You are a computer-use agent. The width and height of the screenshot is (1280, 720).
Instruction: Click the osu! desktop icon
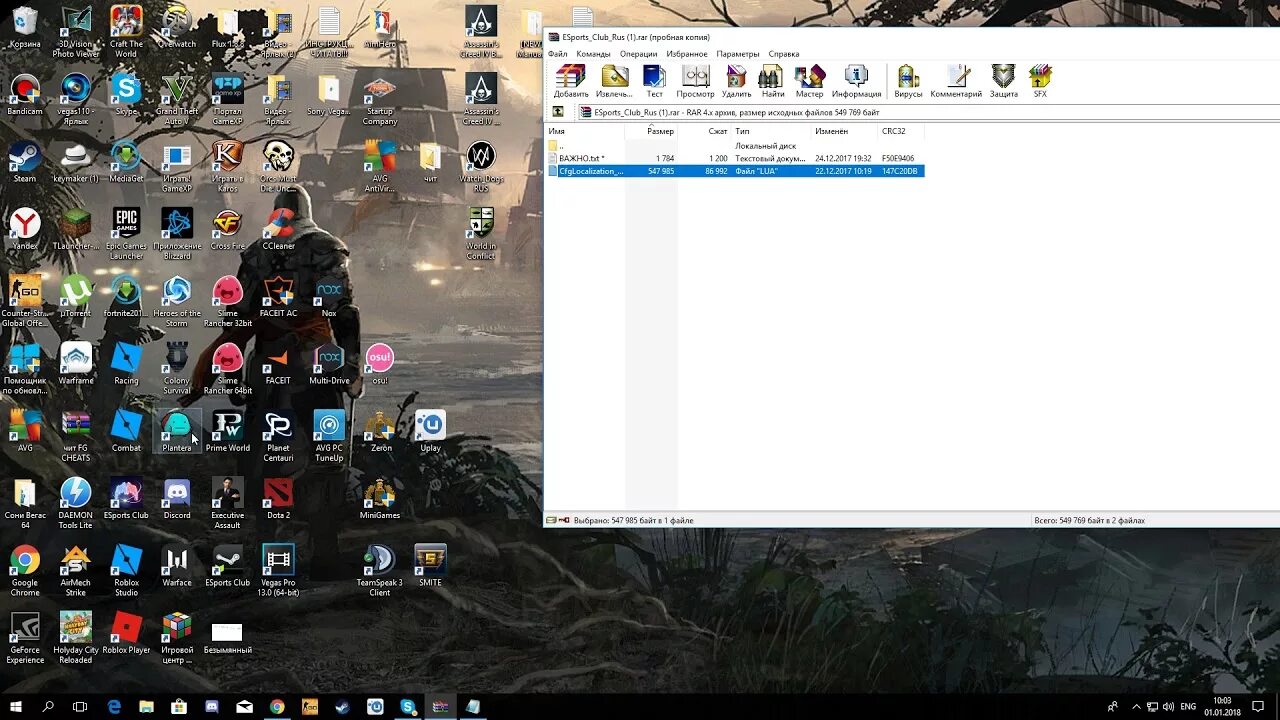[380, 364]
